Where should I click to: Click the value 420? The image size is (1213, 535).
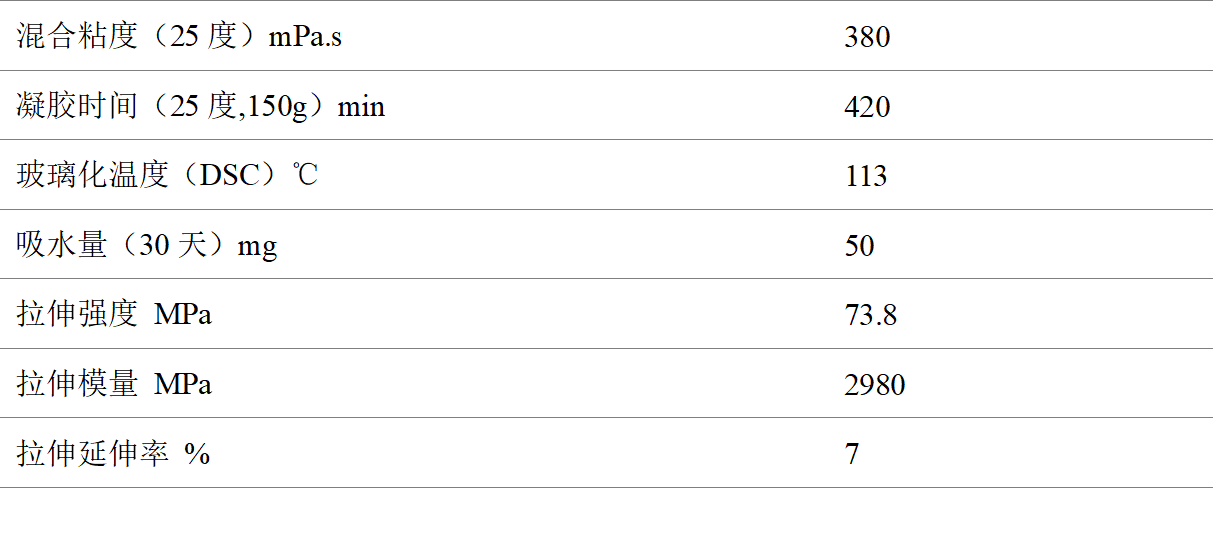[866, 106]
